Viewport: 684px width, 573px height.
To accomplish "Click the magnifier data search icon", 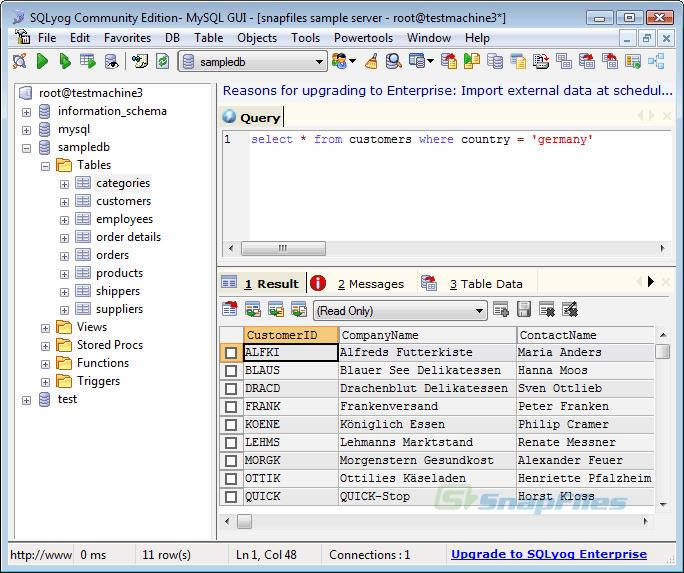I will click(x=393, y=61).
